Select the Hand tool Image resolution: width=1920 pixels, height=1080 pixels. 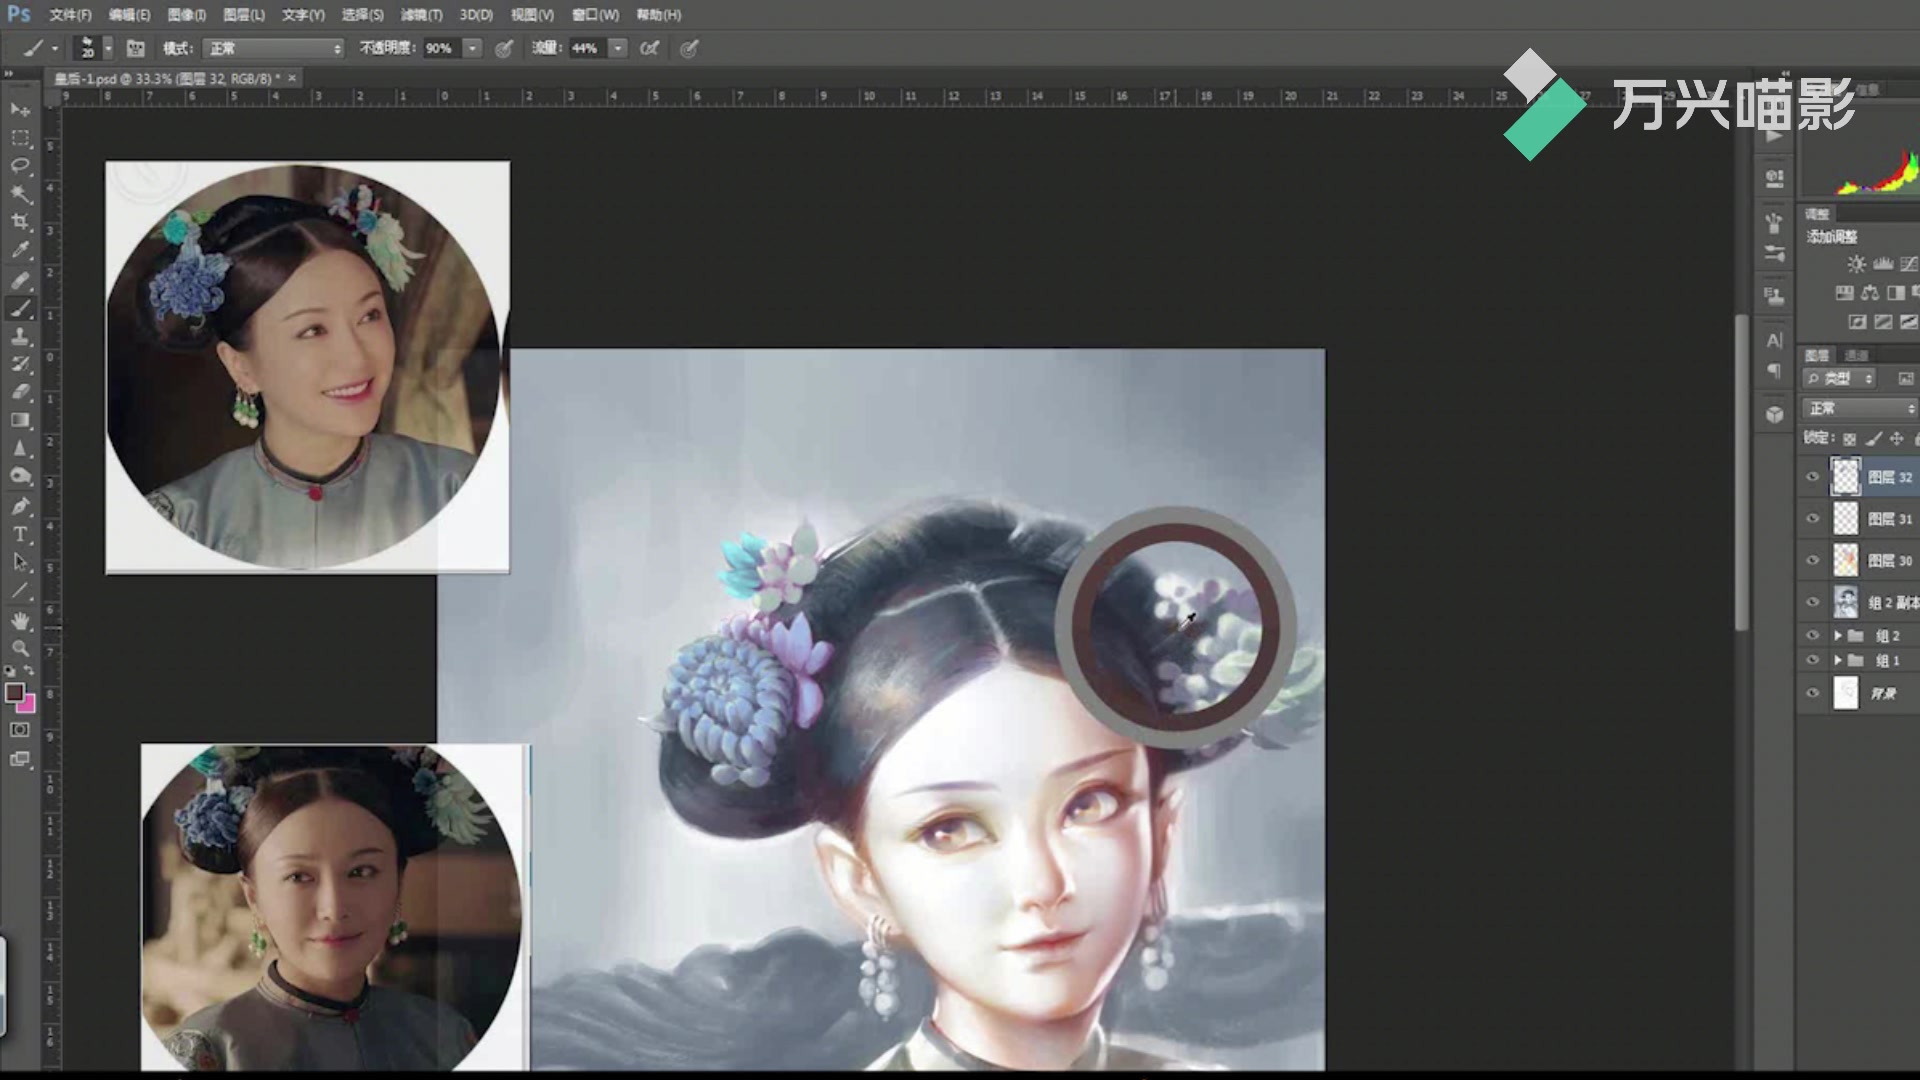tap(20, 621)
